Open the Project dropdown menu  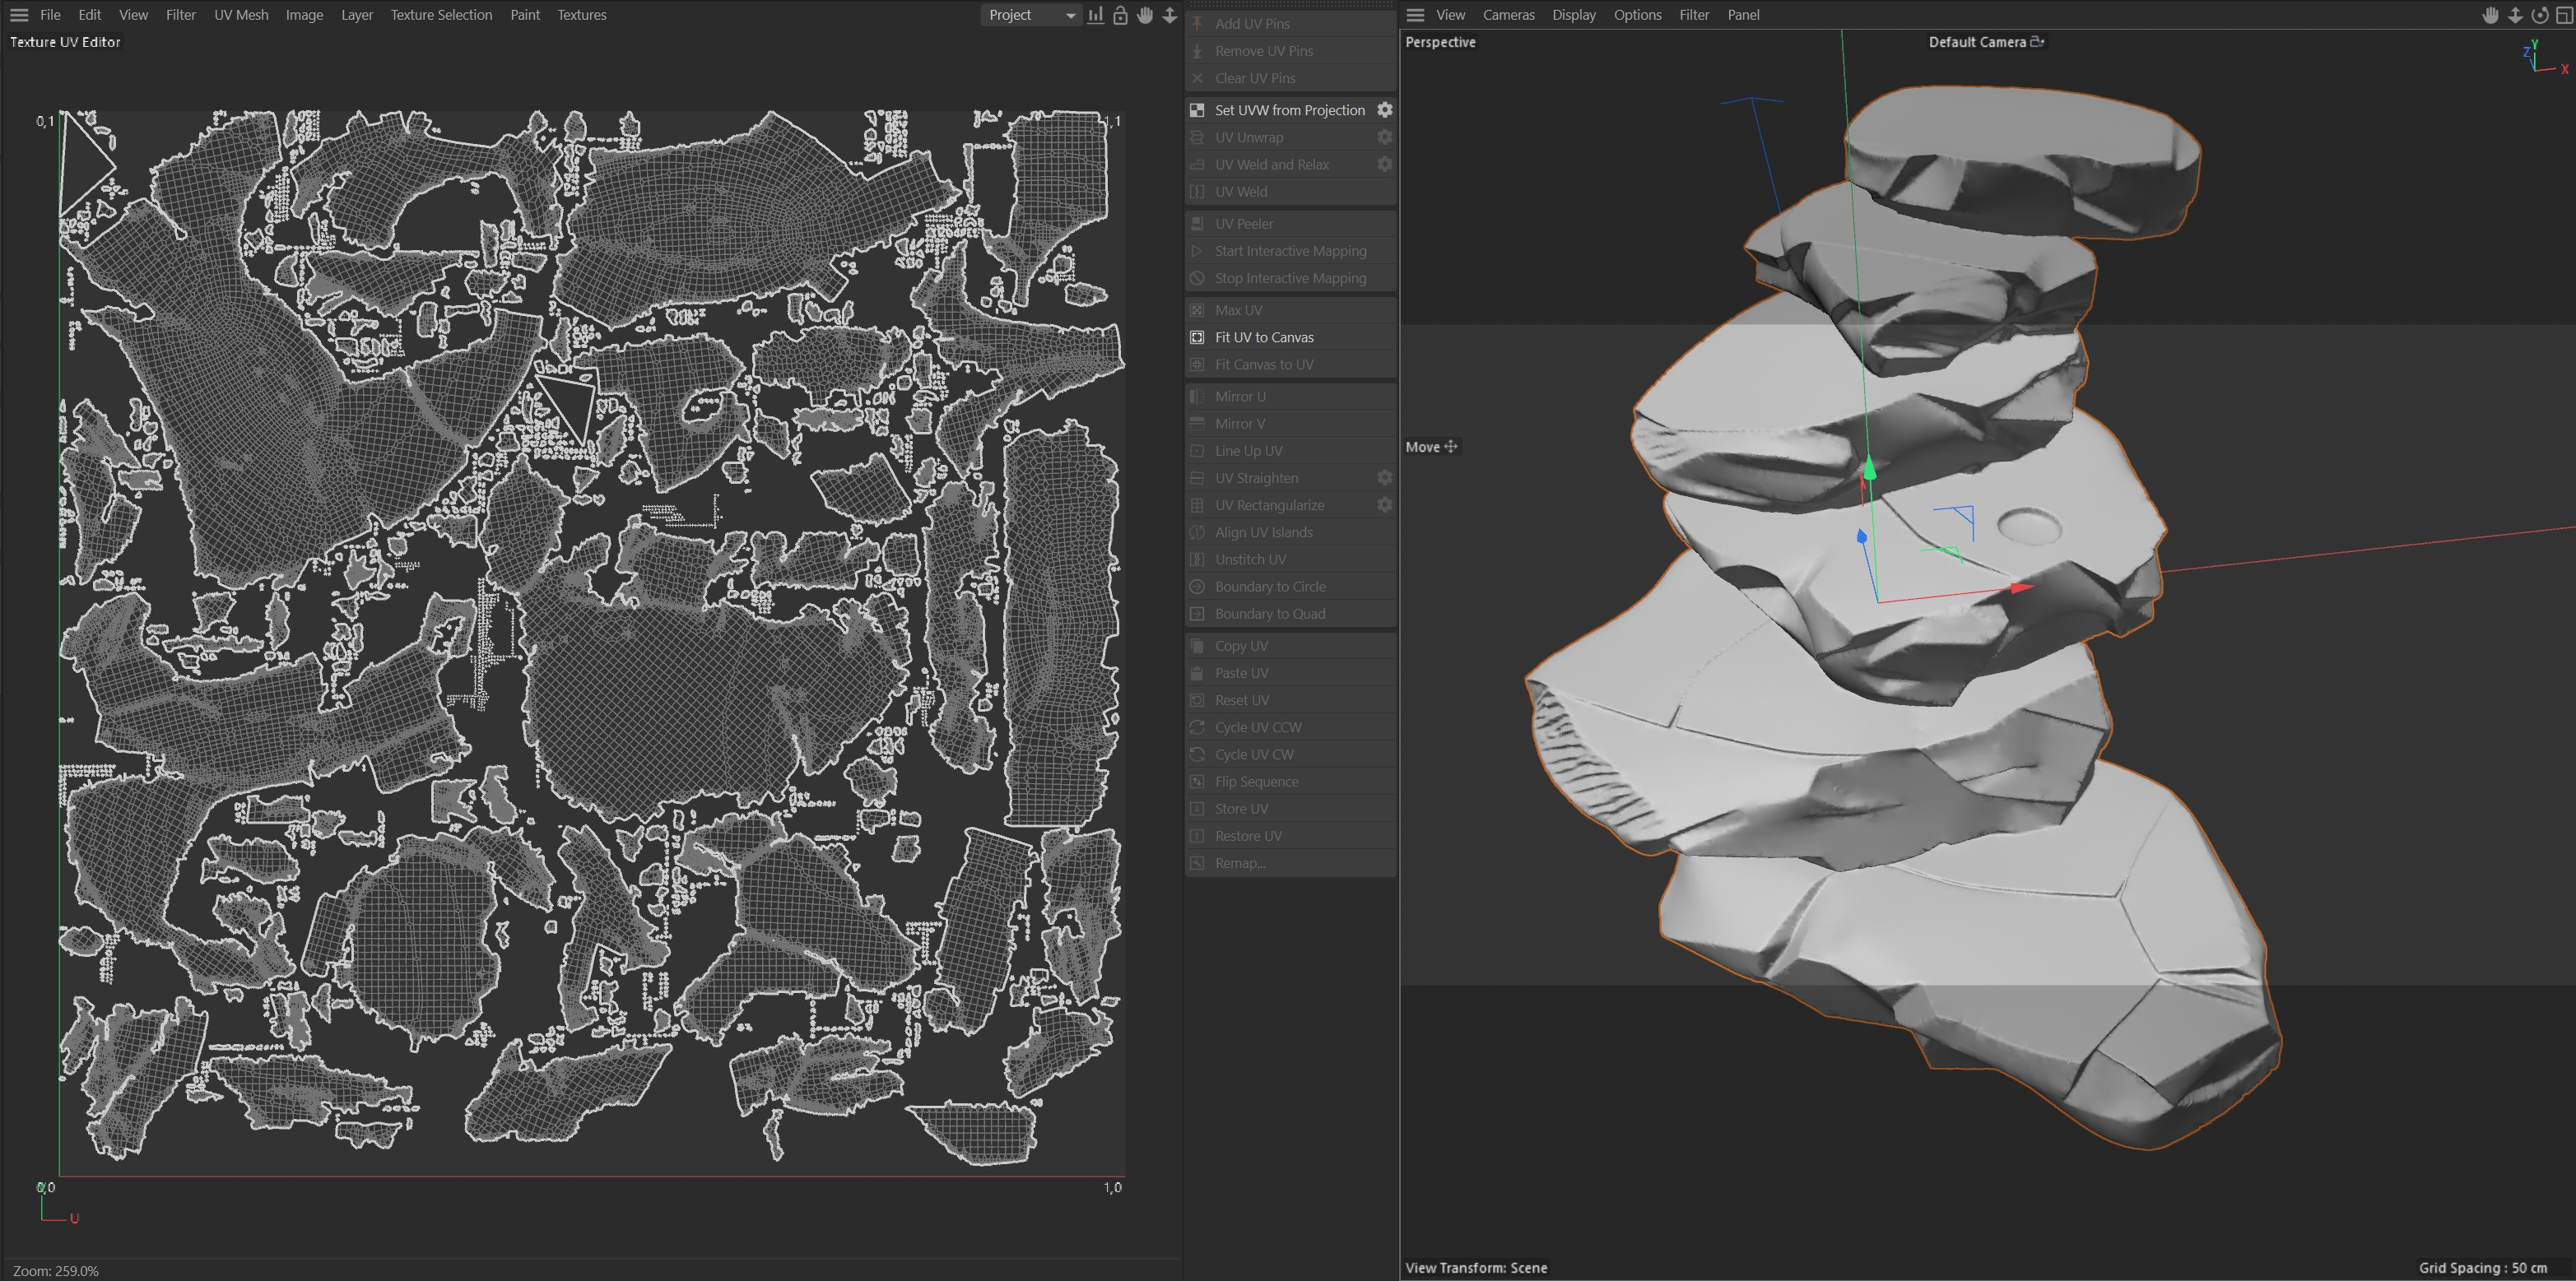pos(1030,15)
